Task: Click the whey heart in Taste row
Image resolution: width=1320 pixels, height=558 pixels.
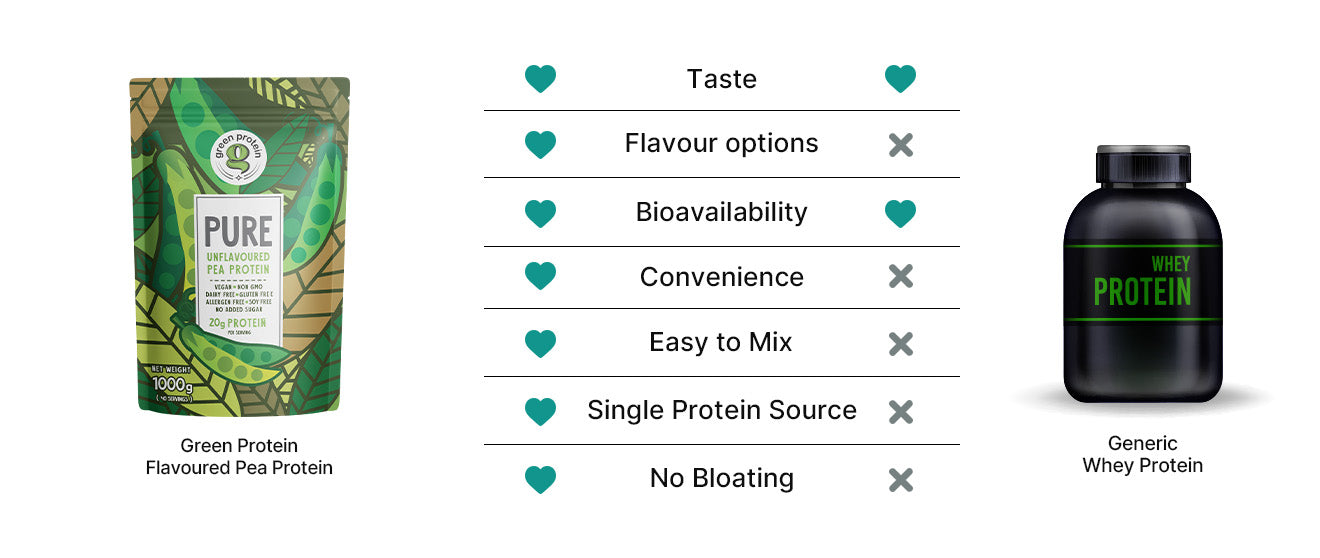Action: (x=900, y=79)
